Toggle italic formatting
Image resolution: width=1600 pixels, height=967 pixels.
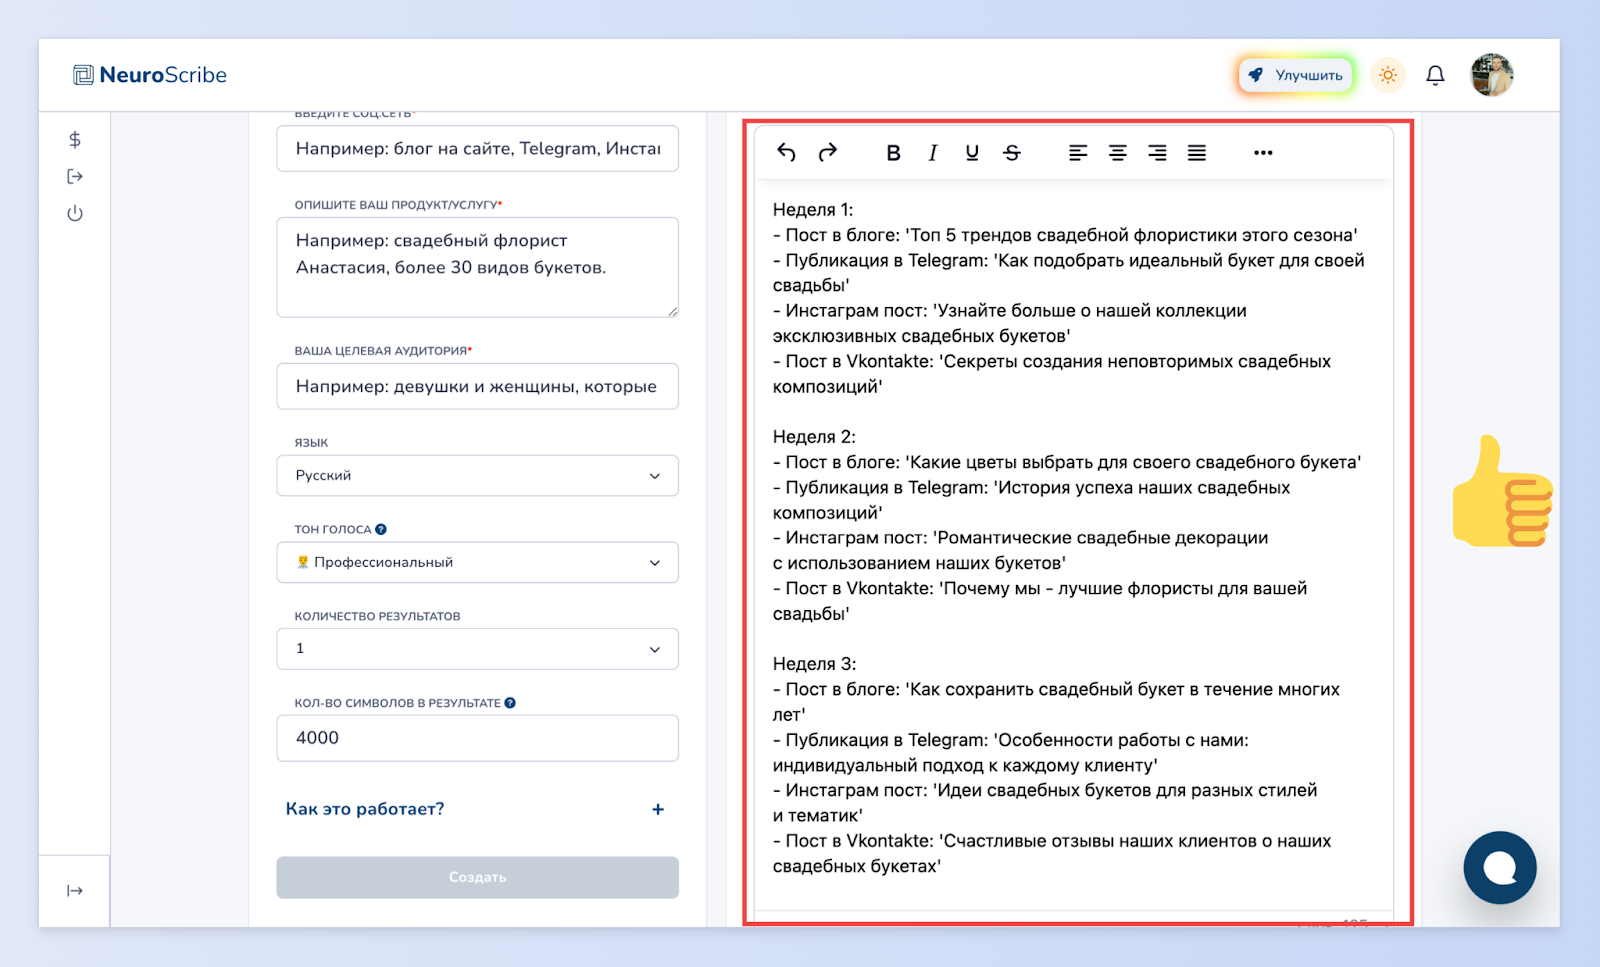pos(932,153)
